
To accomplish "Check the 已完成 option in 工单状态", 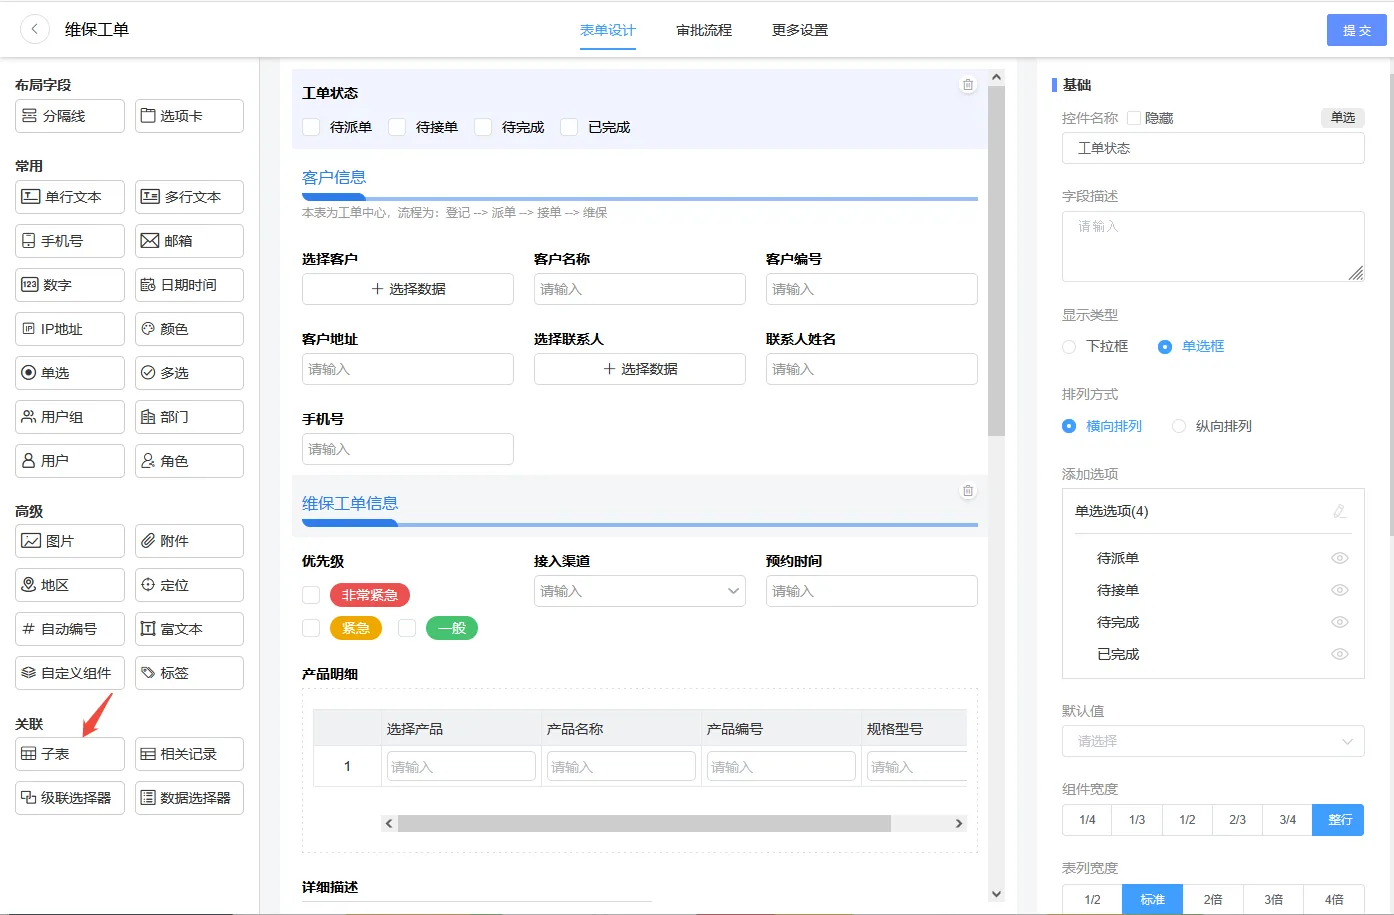I will point(569,127).
